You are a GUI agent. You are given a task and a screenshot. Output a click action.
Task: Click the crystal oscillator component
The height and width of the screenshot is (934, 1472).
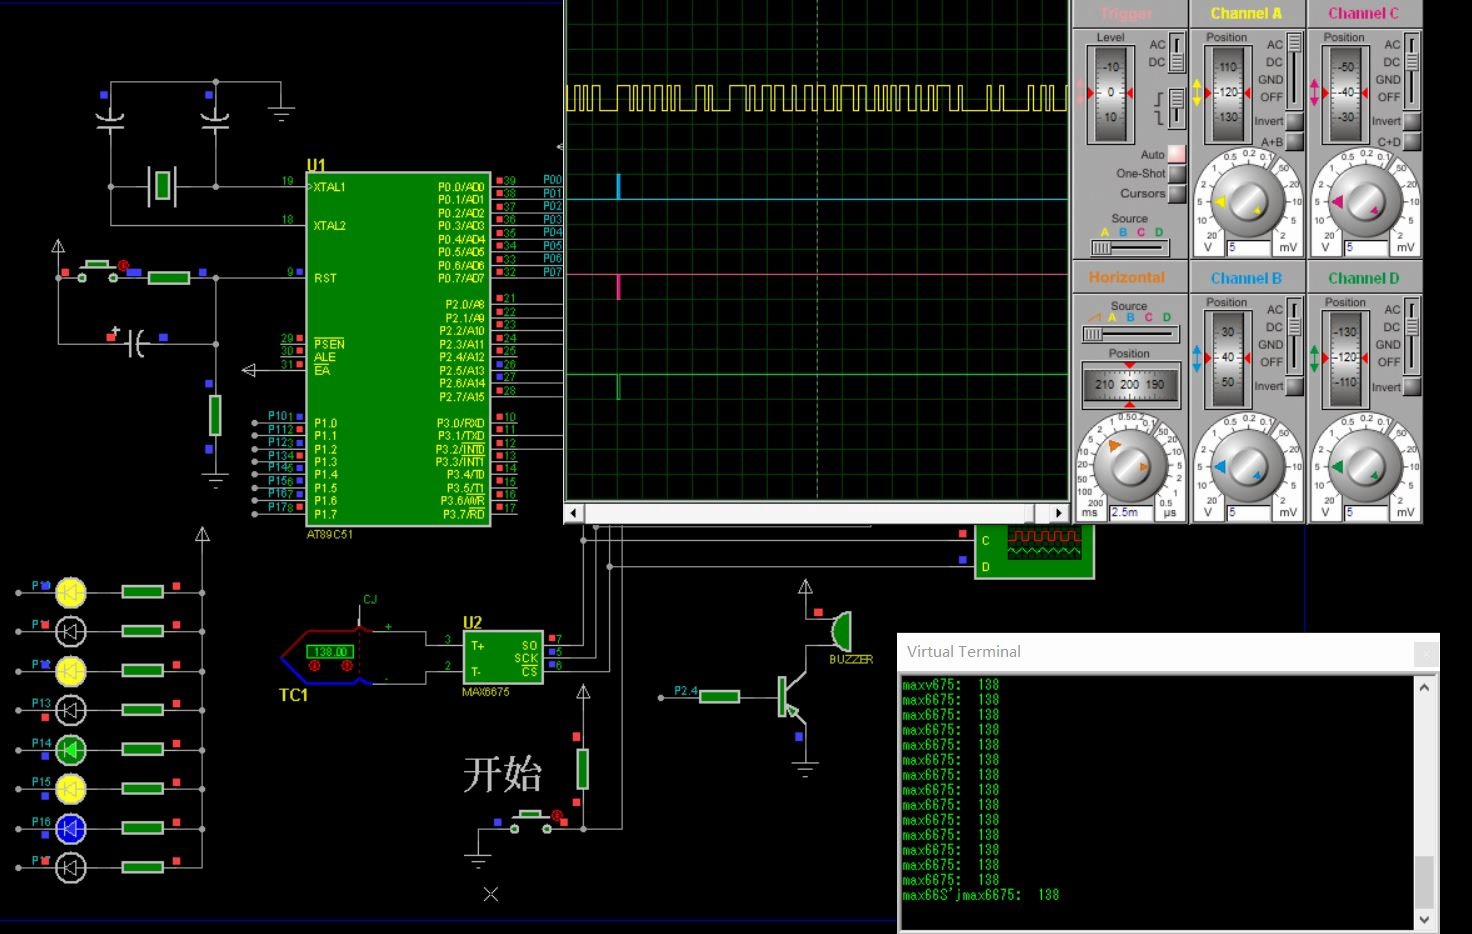click(162, 186)
